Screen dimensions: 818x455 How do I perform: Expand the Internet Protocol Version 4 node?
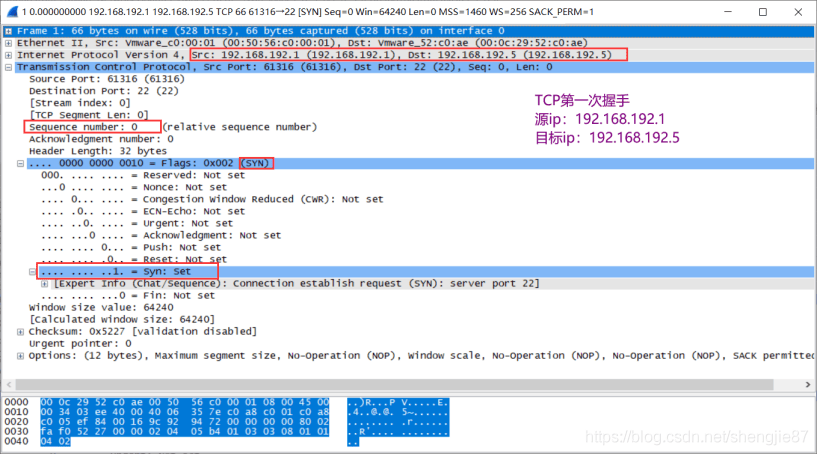(9, 55)
